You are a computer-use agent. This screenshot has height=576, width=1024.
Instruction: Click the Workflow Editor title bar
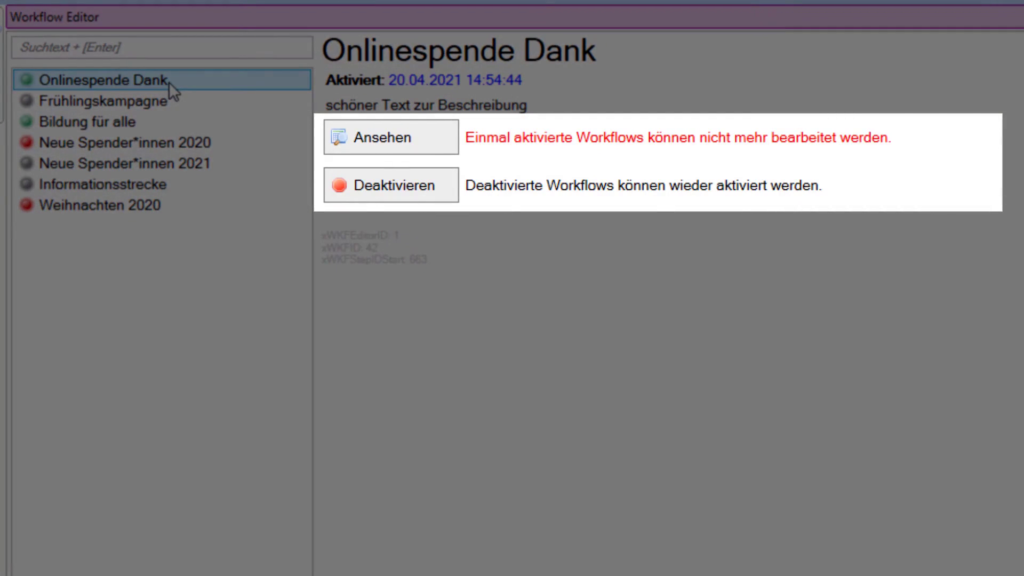coord(515,17)
